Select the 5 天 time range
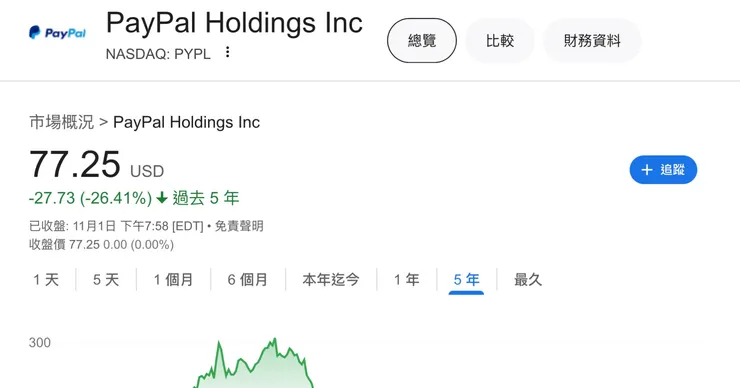Screen dimensions: 740x388 tap(106, 280)
